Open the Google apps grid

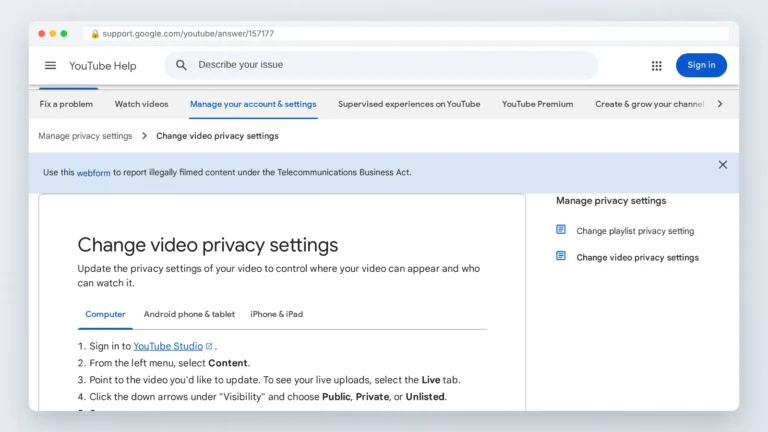click(x=656, y=66)
